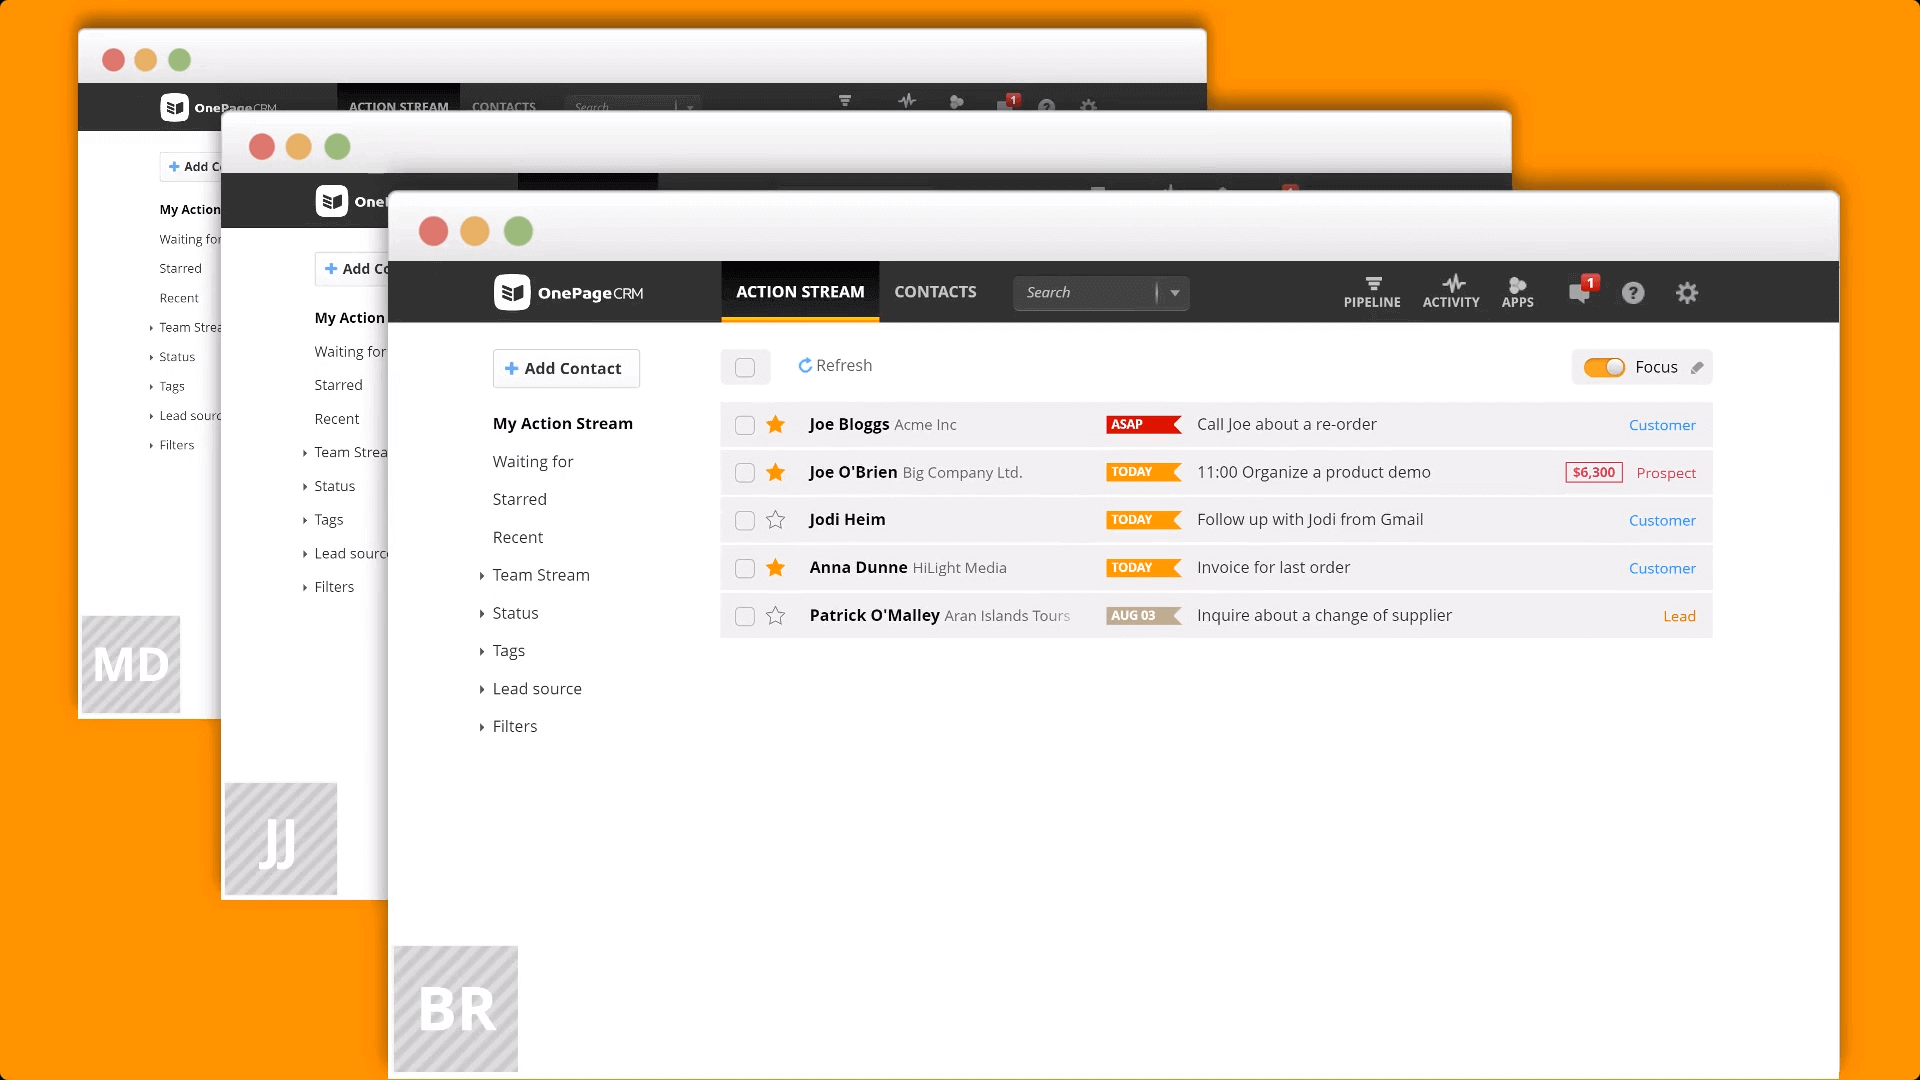
Task: Click Customer status on Anna Dunne row
Action: click(x=1662, y=569)
